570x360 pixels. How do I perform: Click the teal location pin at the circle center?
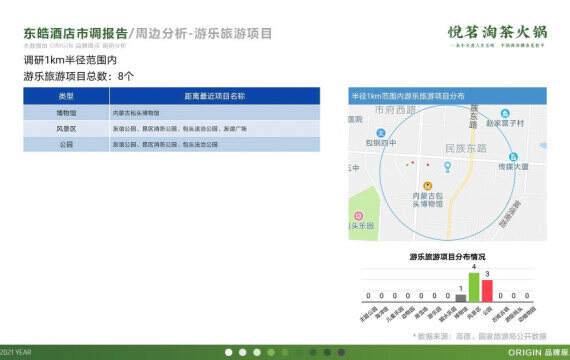[447, 167]
